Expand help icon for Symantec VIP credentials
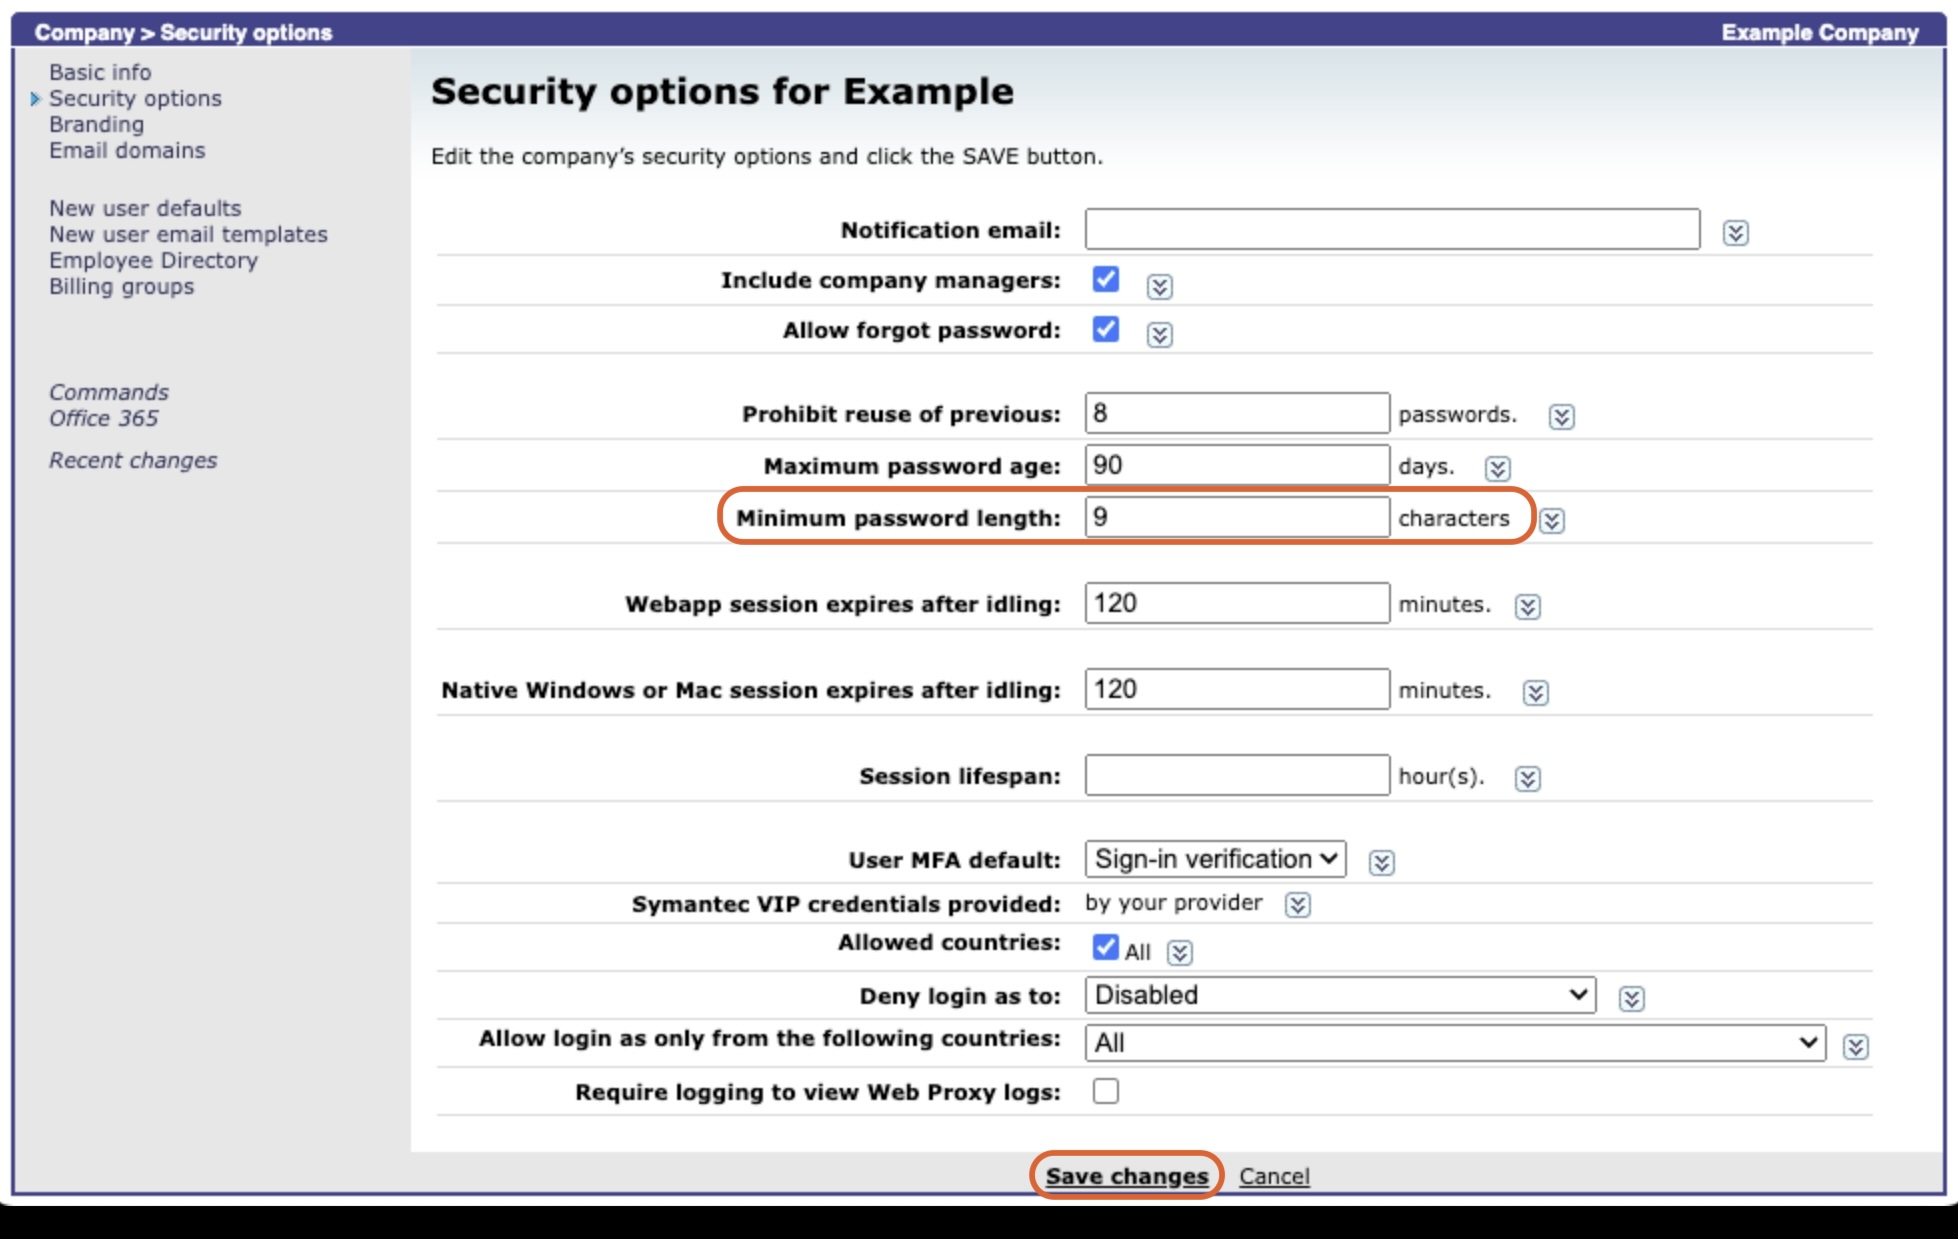The height and width of the screenshot is (1239, 1958). pyautogui.click(x=1297, y=905)
